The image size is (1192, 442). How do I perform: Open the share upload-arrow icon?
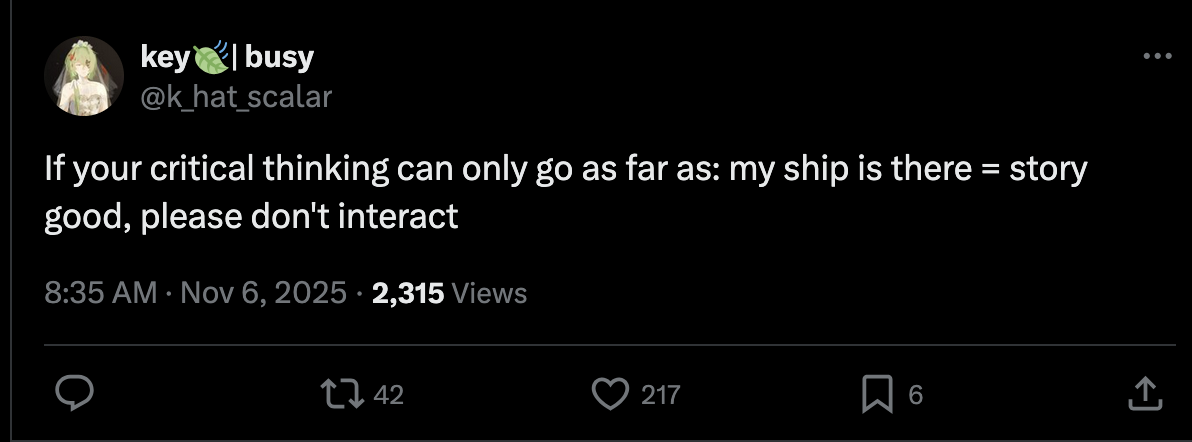tap(1146, 394)
